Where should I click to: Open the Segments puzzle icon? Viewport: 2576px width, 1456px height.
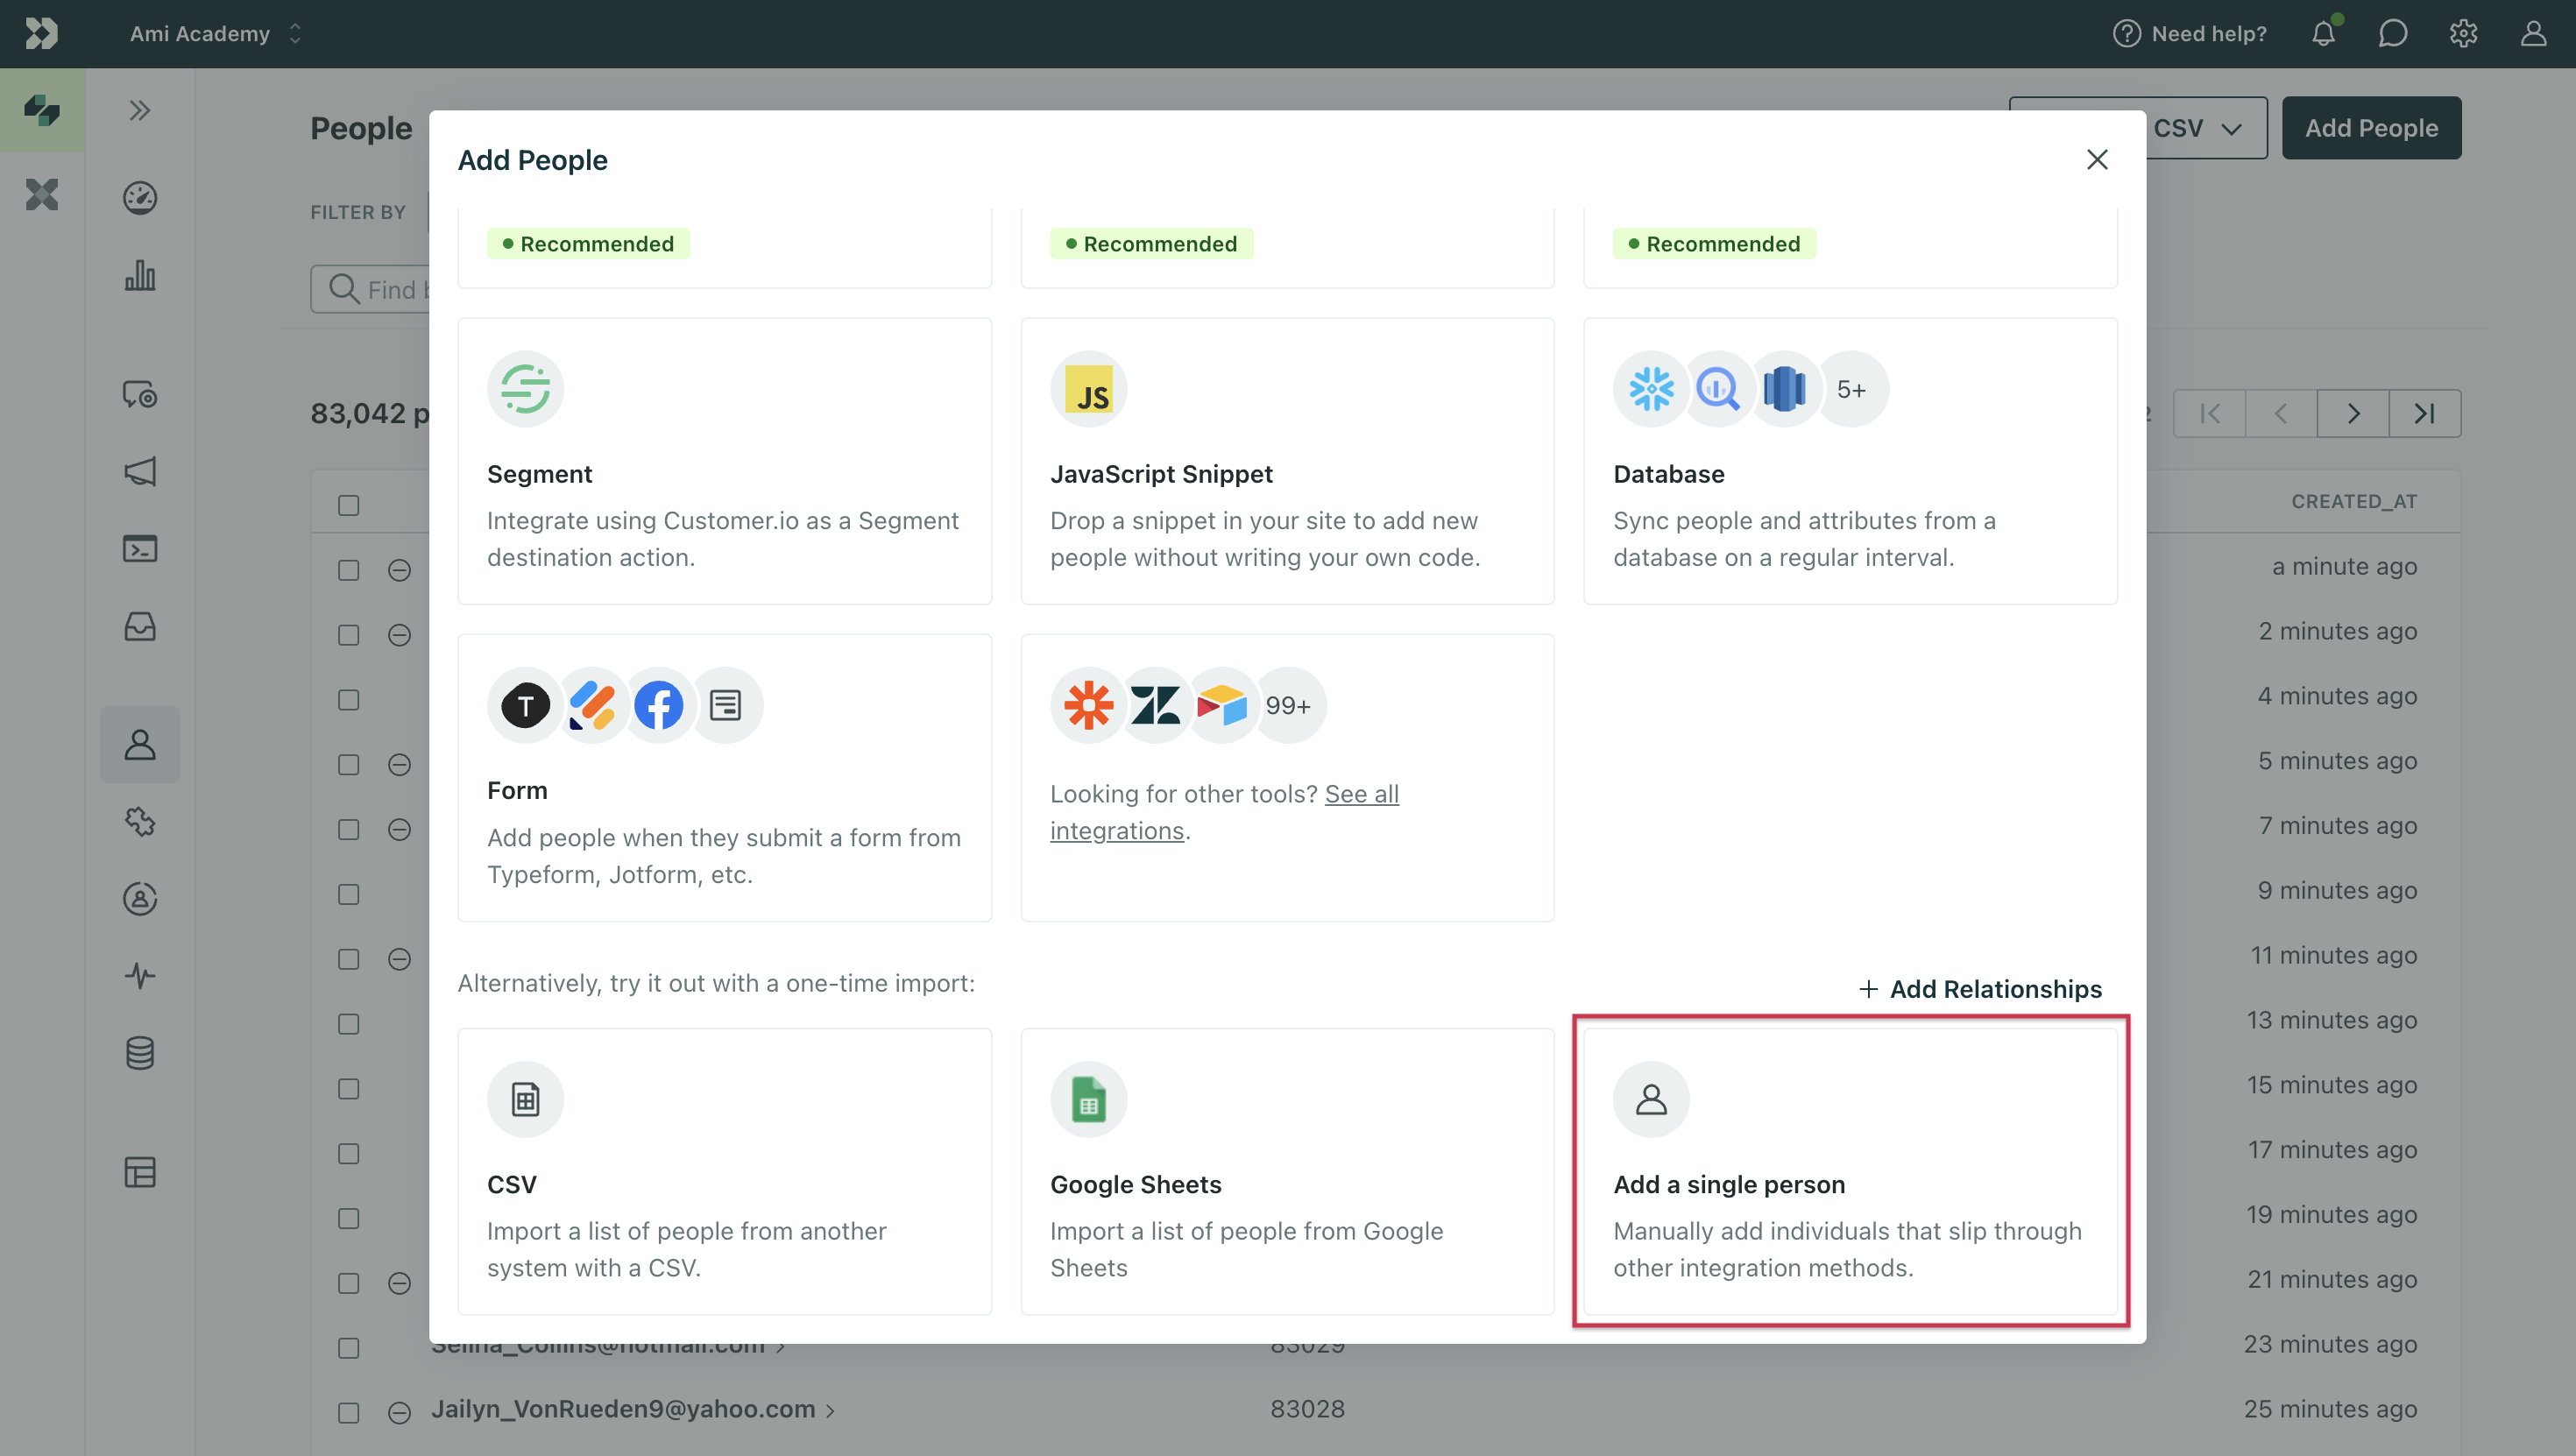pos(139,821)
